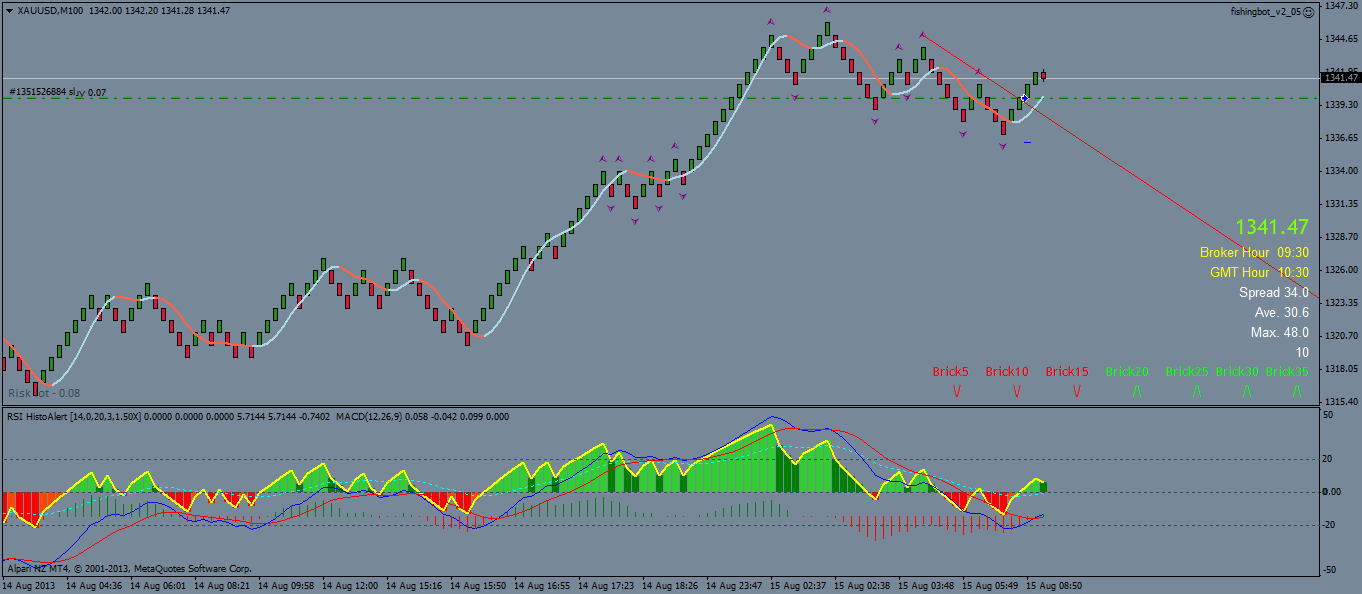Click the Spread 34.0 readout
Viewport: 1362px width, 594px height.
pyautogui.click(x=1274, y=292)
